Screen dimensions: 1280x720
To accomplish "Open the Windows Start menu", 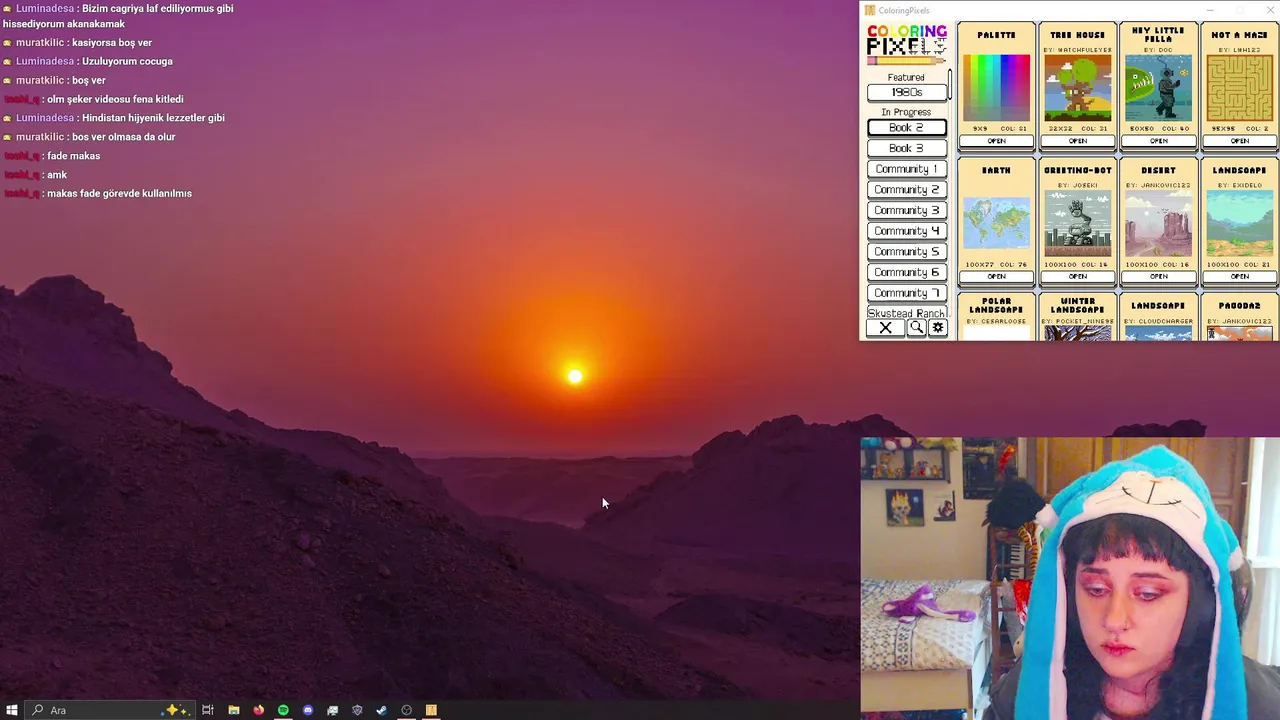I will pyautogui.click(x=12, y=710).
